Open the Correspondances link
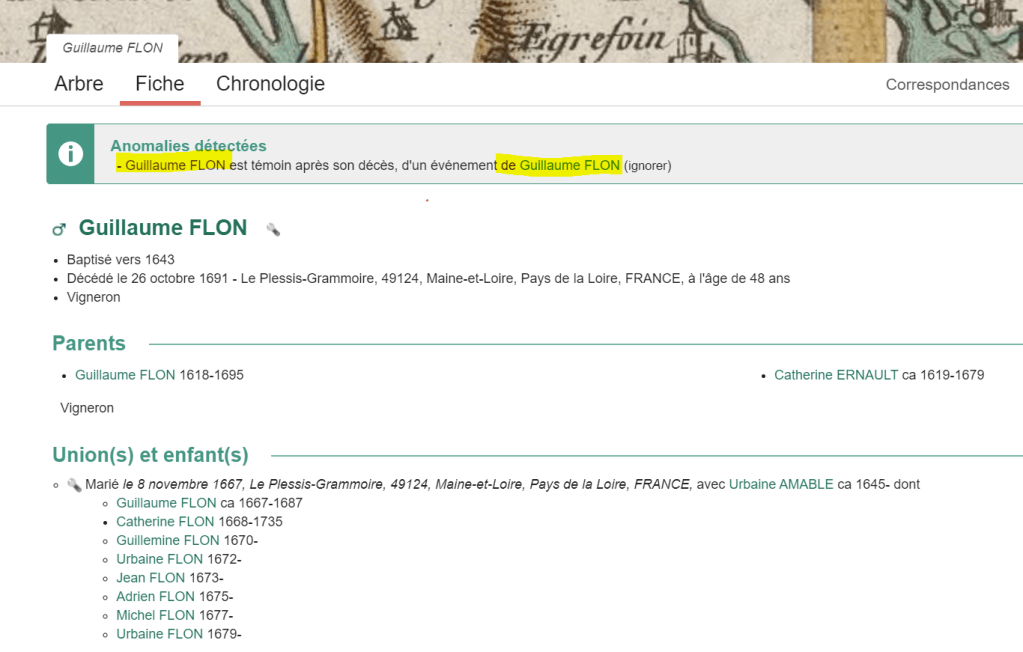Viewport: 1023px width, 652px height. point(947,85)
